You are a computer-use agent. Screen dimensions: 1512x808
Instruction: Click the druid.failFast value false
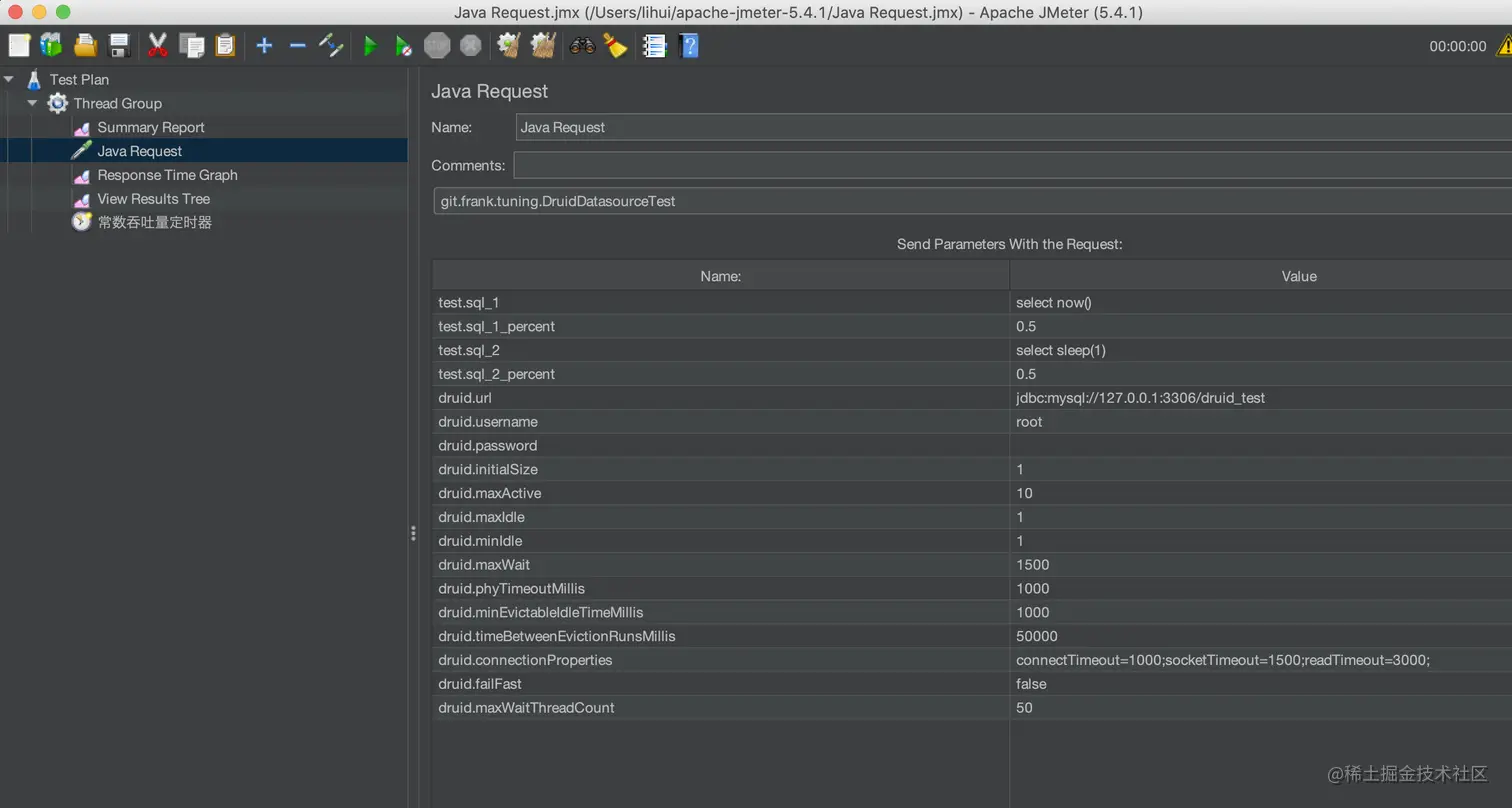(1260, 684)
